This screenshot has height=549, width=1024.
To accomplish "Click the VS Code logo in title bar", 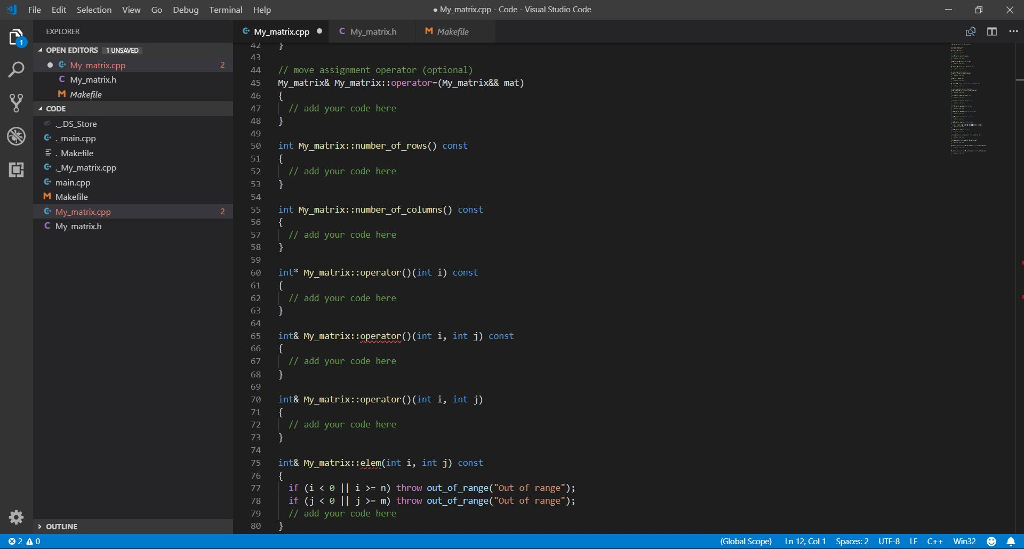I will (11, 10).
